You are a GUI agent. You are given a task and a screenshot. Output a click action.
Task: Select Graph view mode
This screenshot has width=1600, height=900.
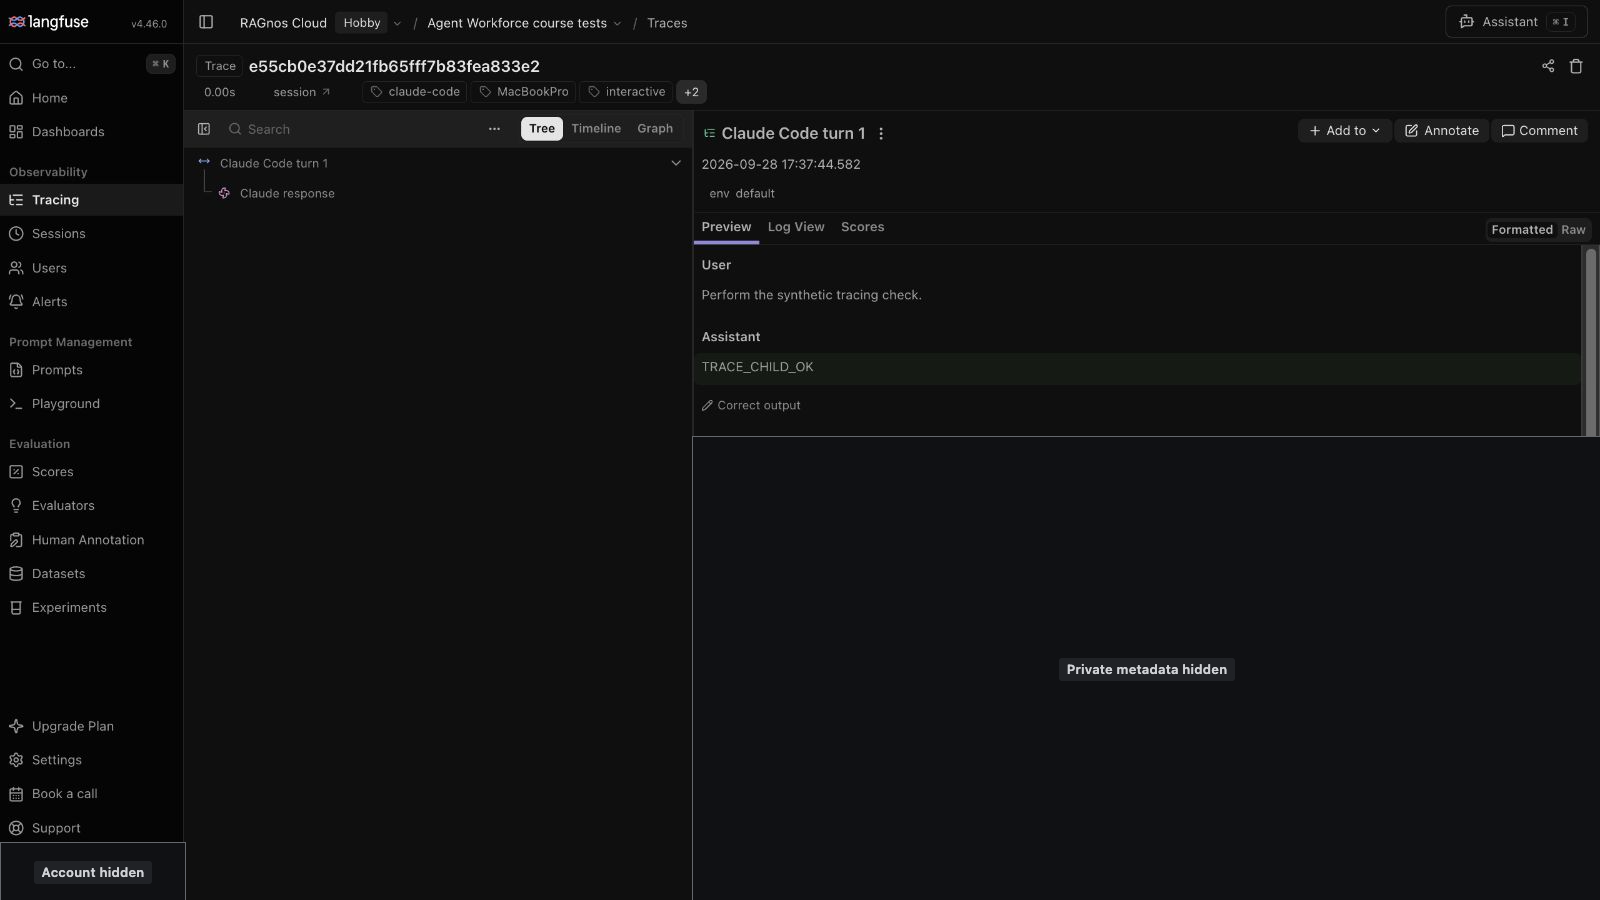(655, 129)
